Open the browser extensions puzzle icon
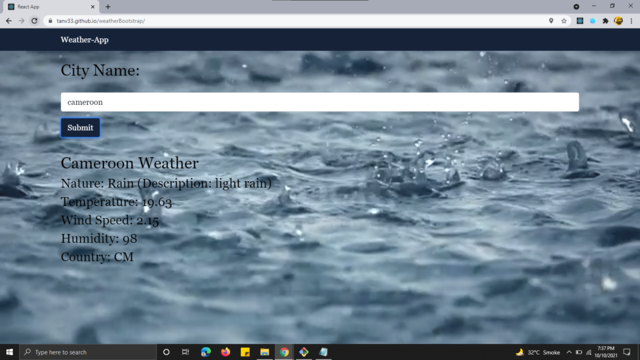The height and width of the screenshot is (360, 640). 605,21
